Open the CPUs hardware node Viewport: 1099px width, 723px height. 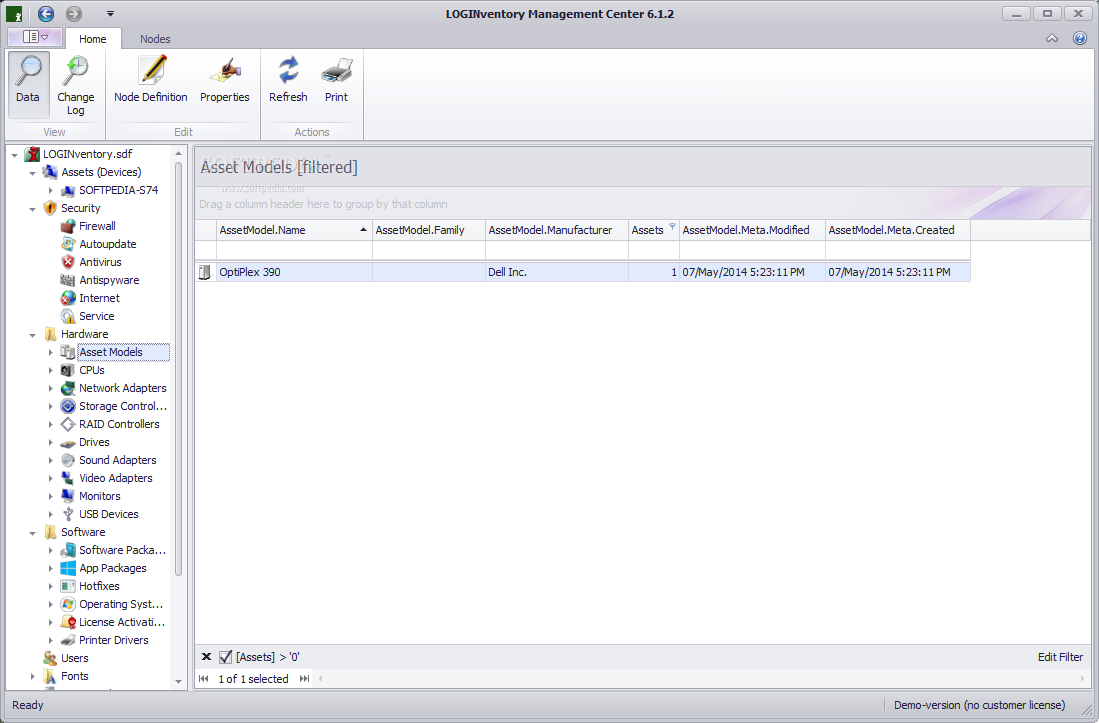point(91,370)
